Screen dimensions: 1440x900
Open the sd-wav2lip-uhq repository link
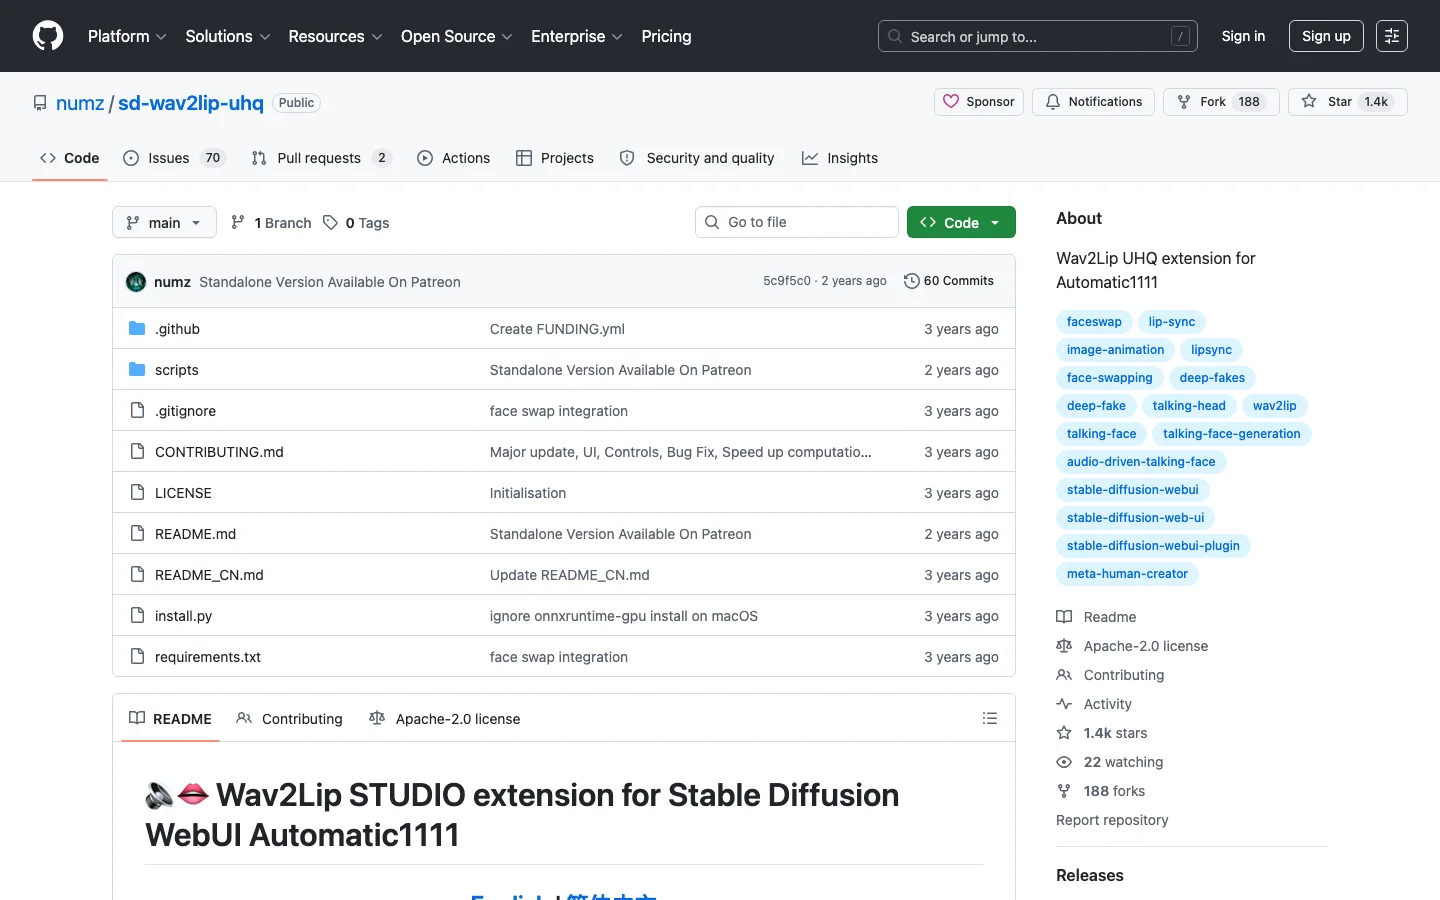pyautogui.click(x=191, y=103)
